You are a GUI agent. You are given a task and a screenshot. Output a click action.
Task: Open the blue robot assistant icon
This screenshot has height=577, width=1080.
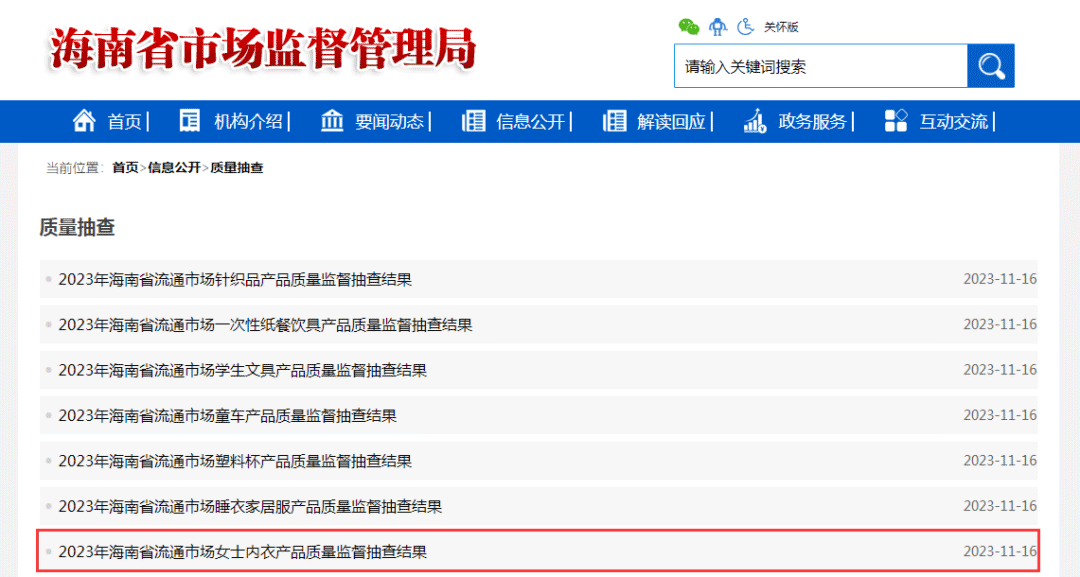click(718, 27)
